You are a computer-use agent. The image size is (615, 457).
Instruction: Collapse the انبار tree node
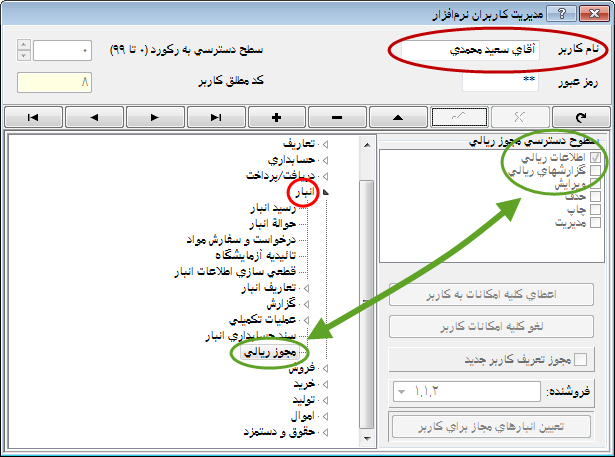click(x=325, y=192)
